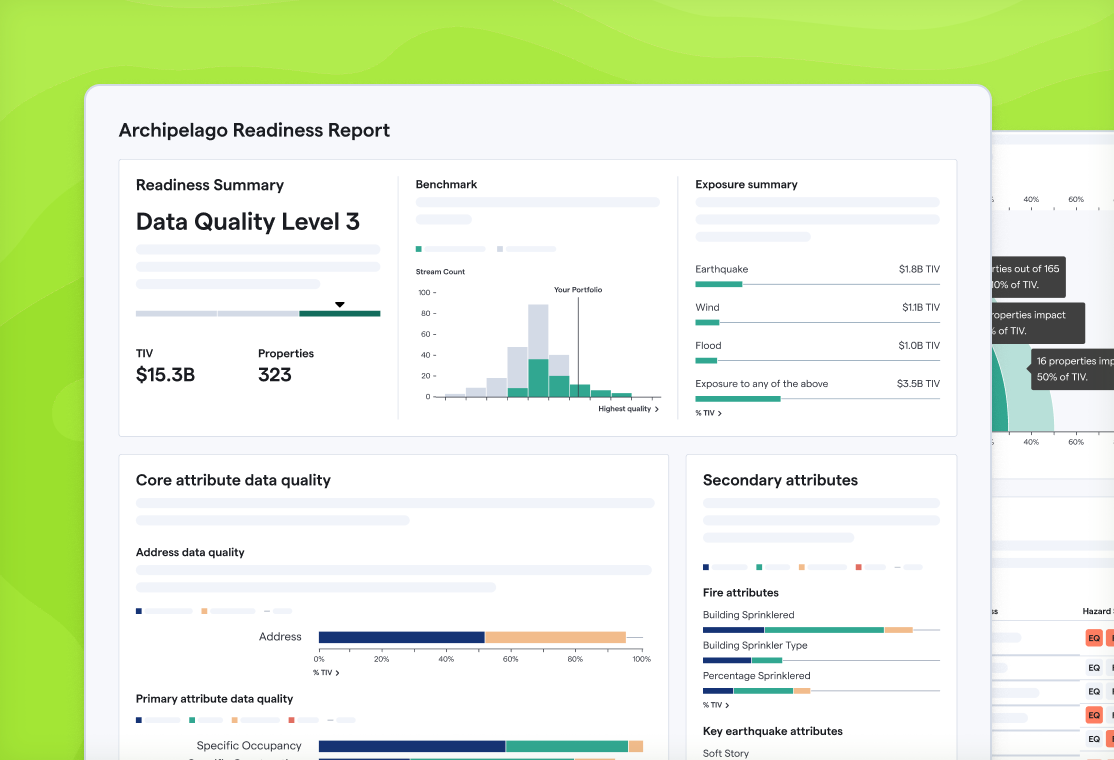Select the Benchmark panel heading
Image resolution: width=1114 pixels, height=760 pixels.
coord(446,184)
